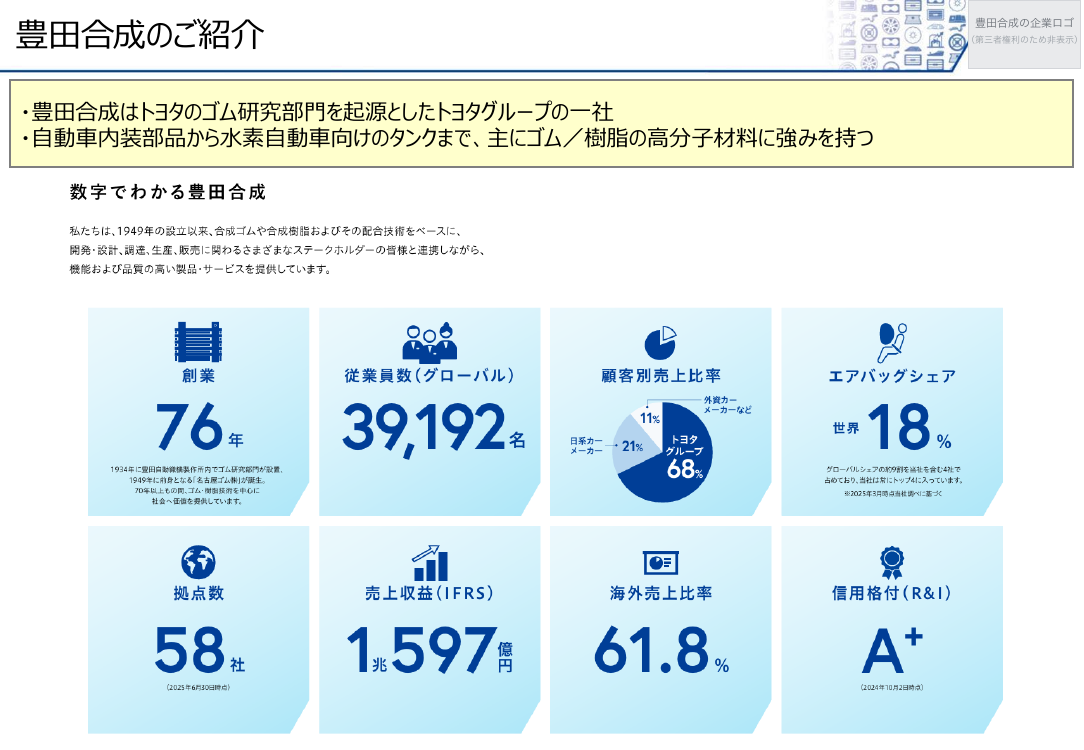Click the 76年 figure
Viewport: 1084px width, 750px height.
click(199, 426)
